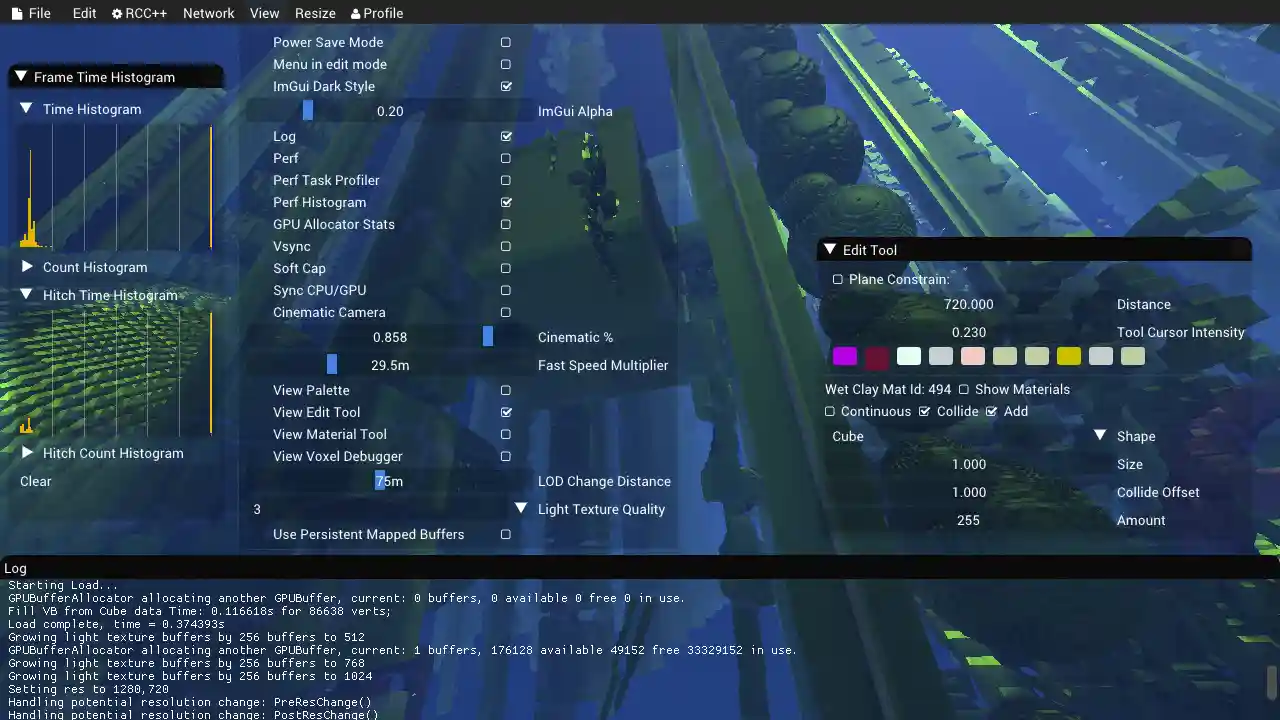Select the magenta material color swatch
Screen dimensions: 1280x720
click(x=845, y=356)
